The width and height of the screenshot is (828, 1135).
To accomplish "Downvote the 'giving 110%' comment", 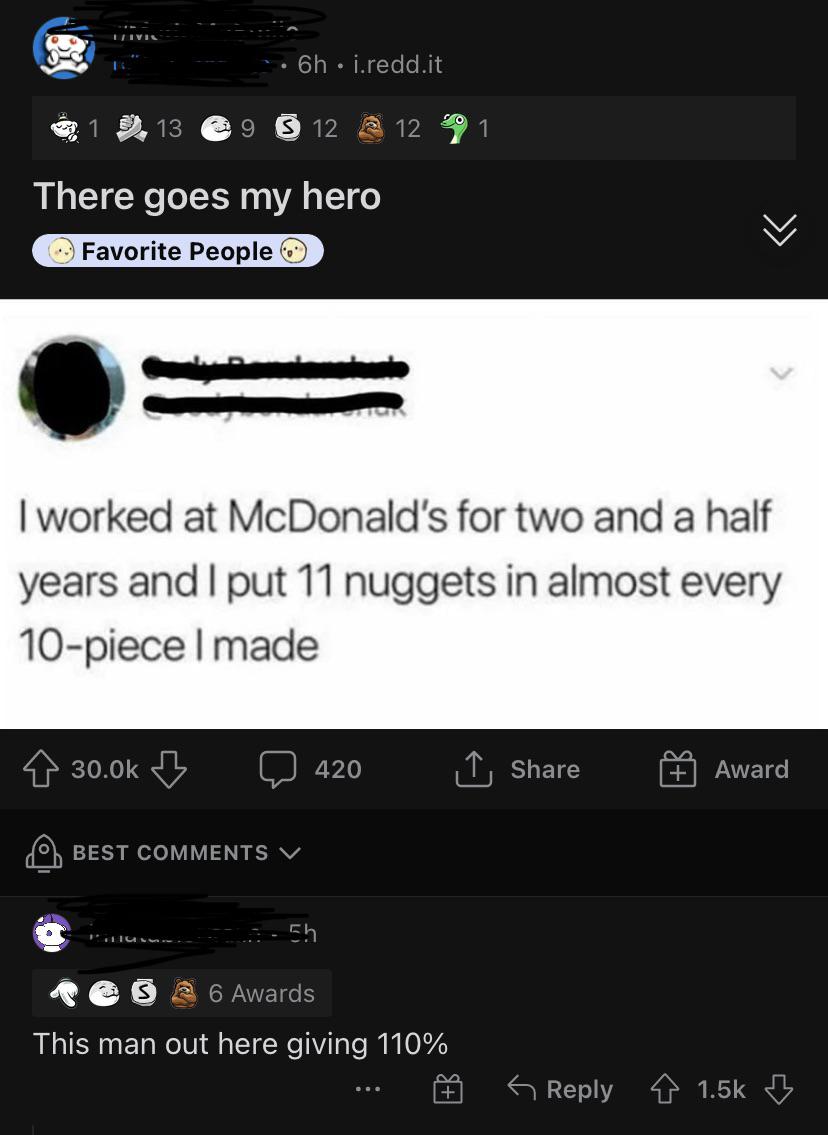I will click(779, 1089).
